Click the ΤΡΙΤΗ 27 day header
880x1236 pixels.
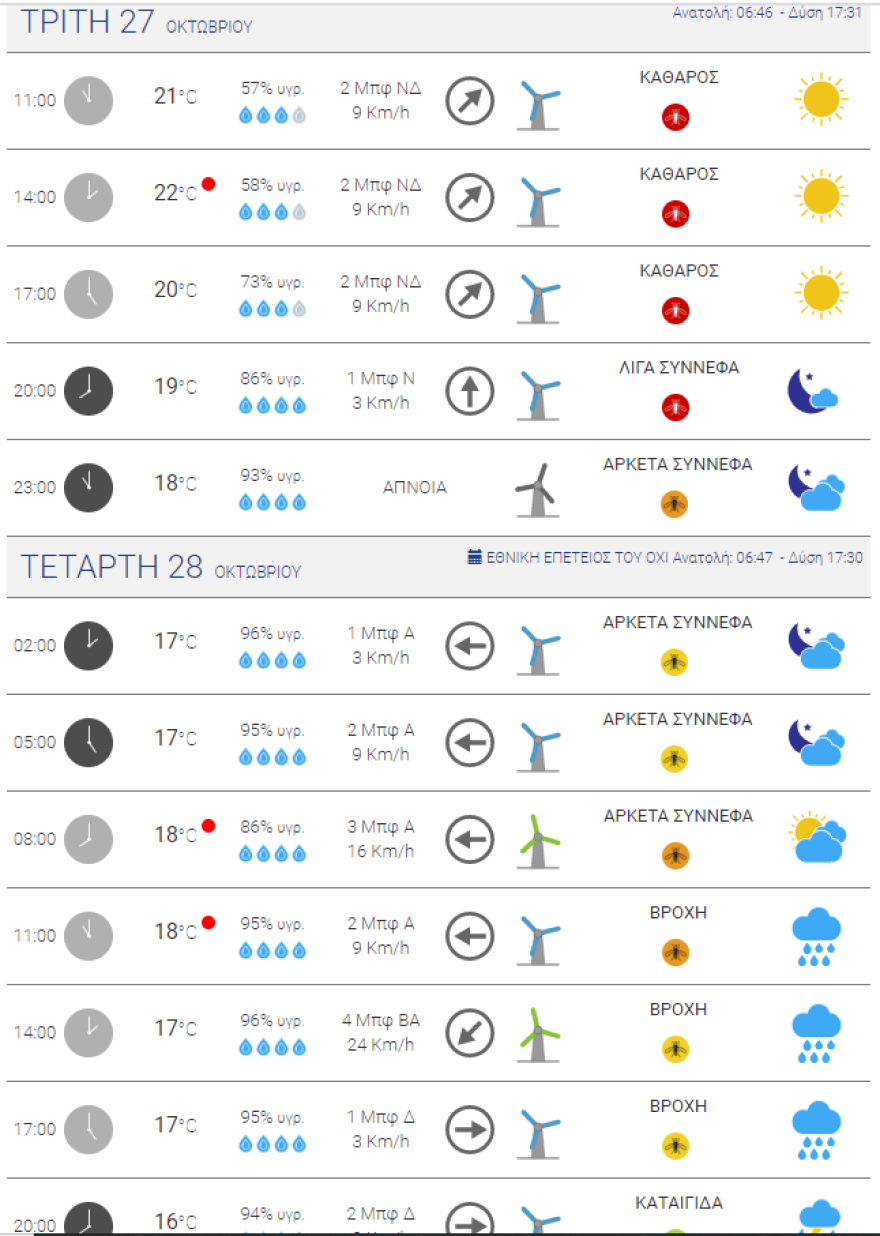point(88,23)
